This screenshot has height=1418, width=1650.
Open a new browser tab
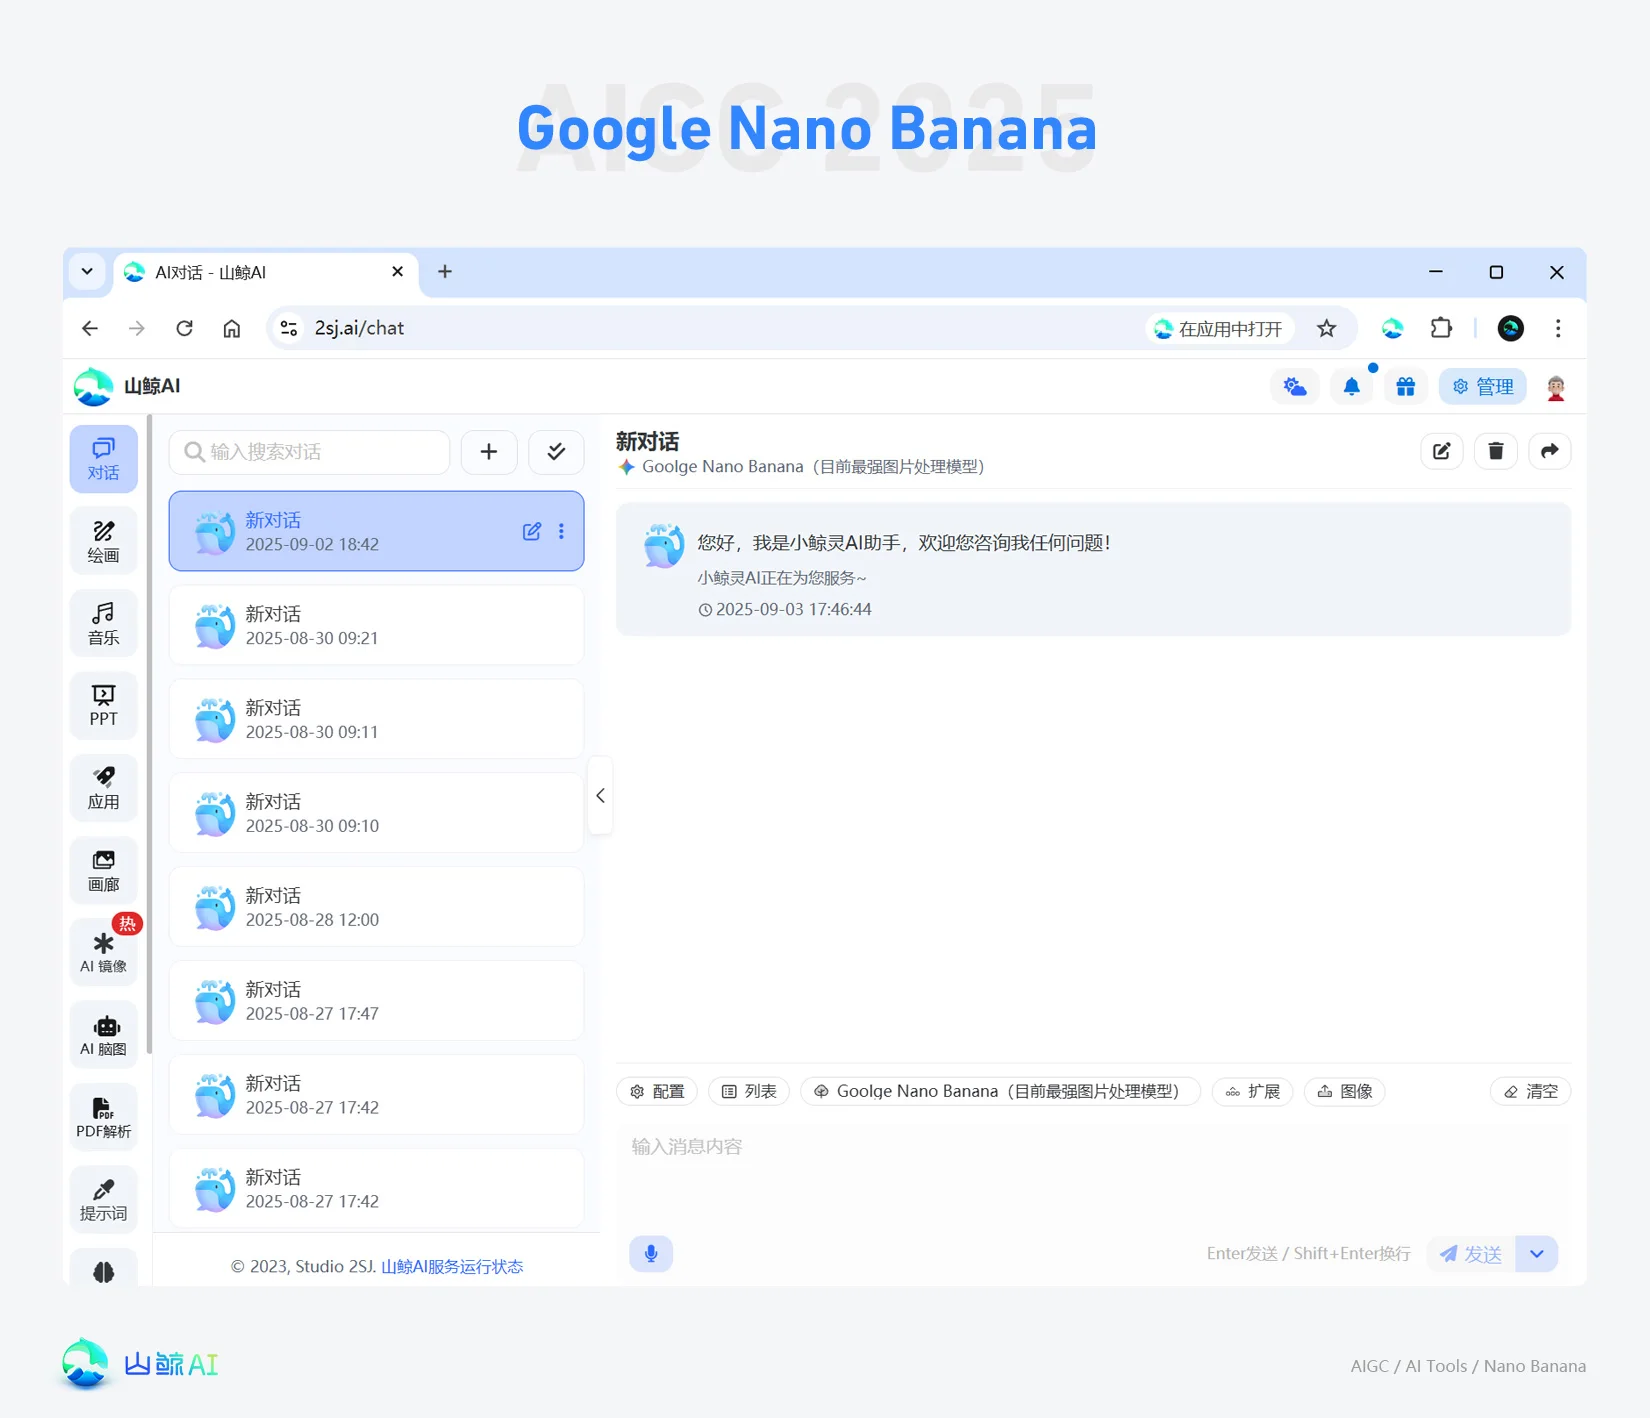point(445,272)
